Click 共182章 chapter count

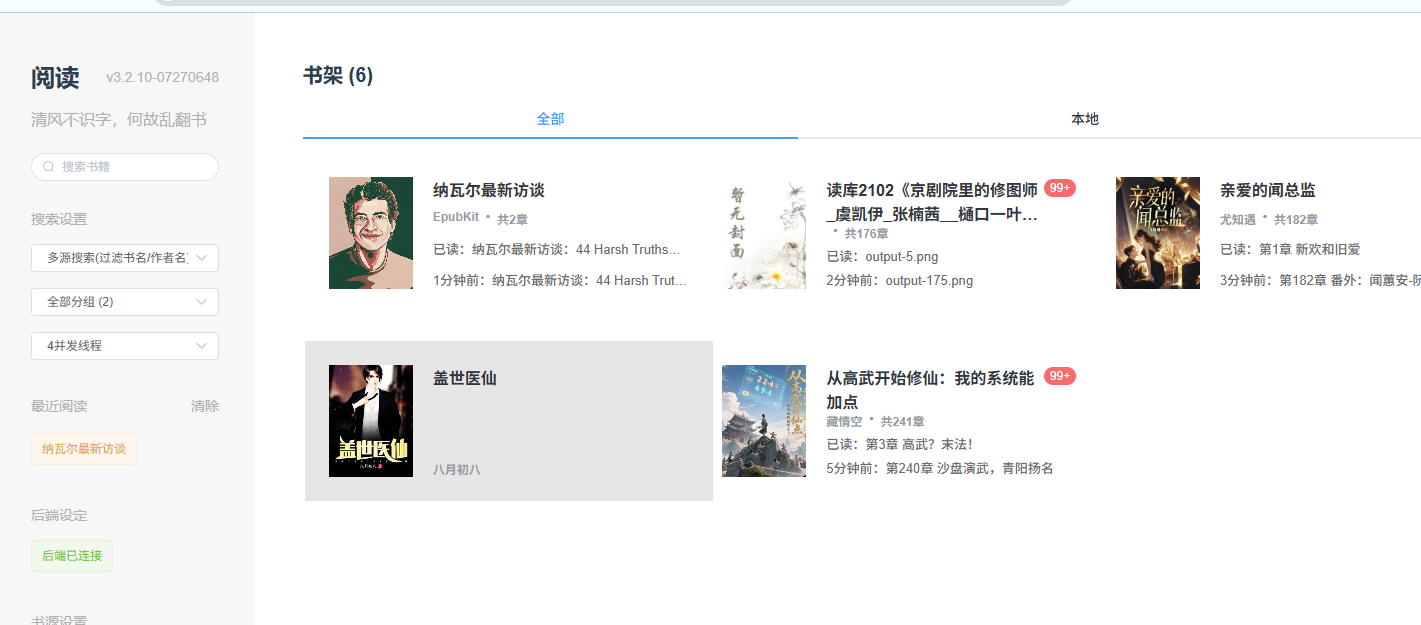(1296, 219)
